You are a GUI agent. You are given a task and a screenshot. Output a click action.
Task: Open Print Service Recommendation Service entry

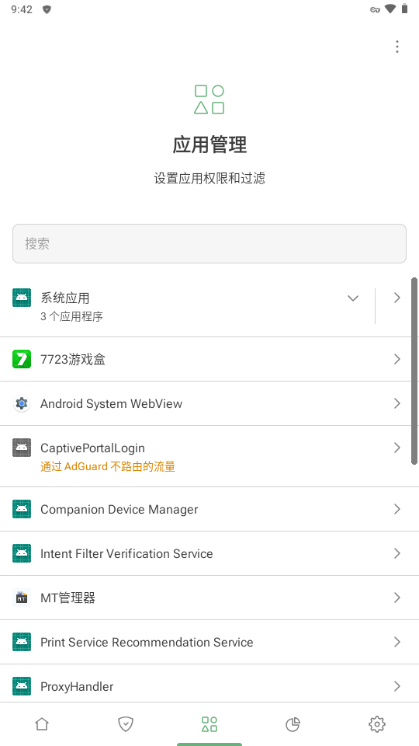pos(209,642)
